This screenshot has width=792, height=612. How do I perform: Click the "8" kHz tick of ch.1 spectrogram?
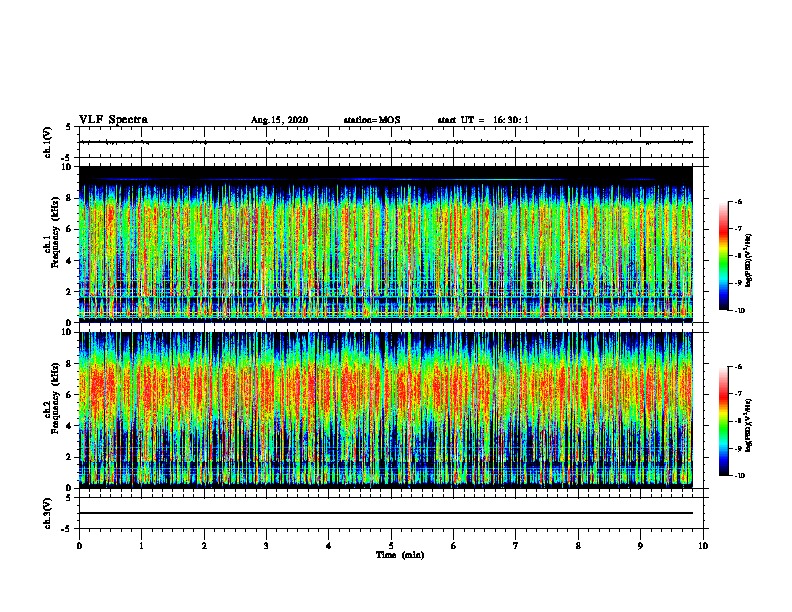(x=69, y=198)
